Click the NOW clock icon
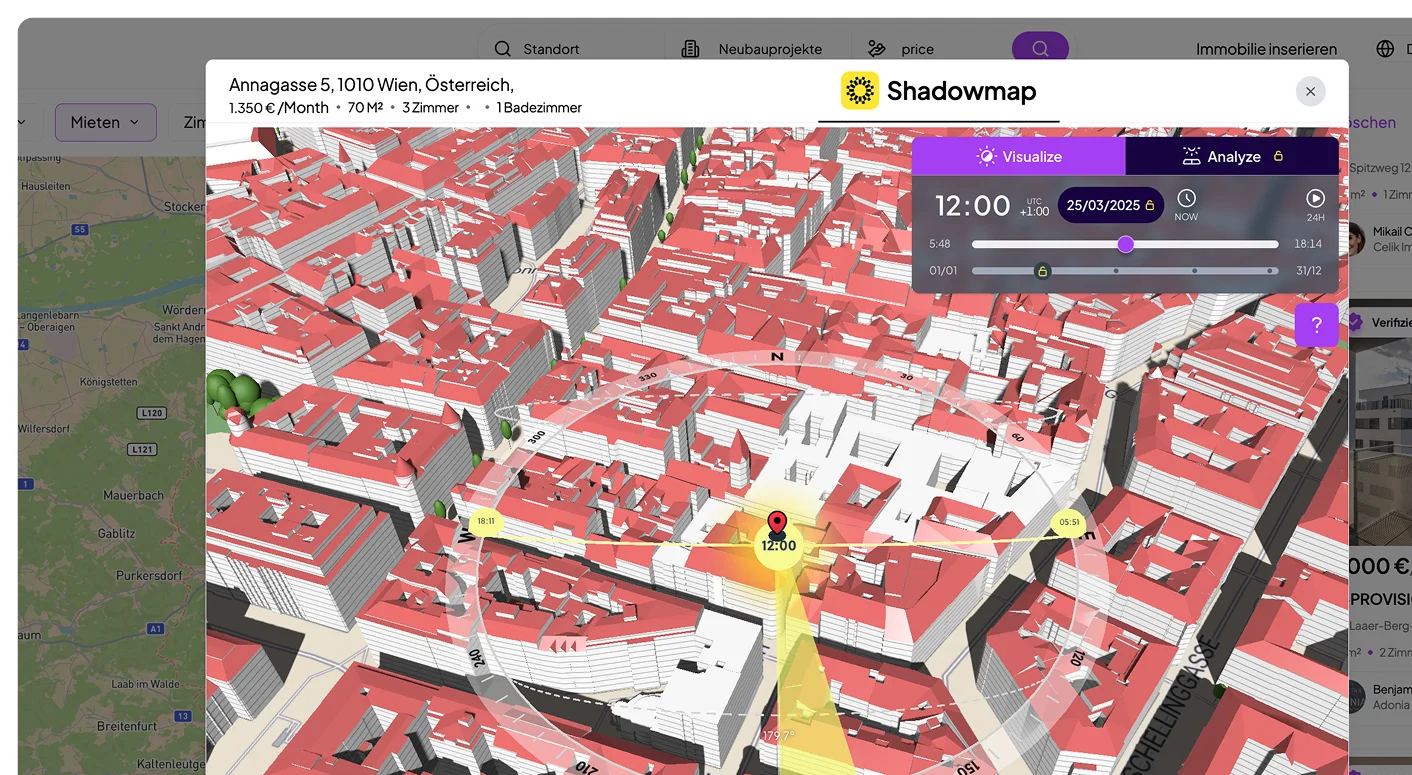Screen dimensions: 1412x775 click(1186, 197)
